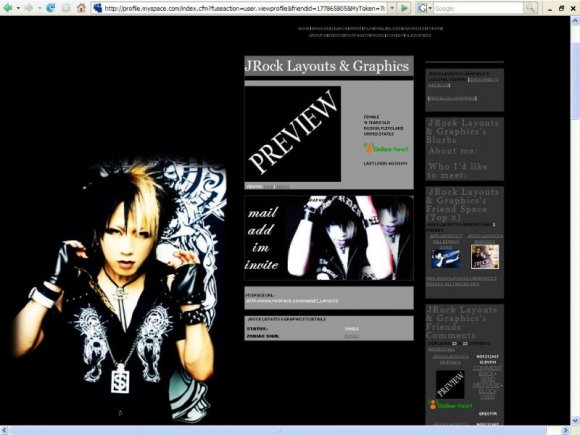Click the MySpace site icon in address bar
The height and width of the screenshot is (435, 580).
point(98,8)
